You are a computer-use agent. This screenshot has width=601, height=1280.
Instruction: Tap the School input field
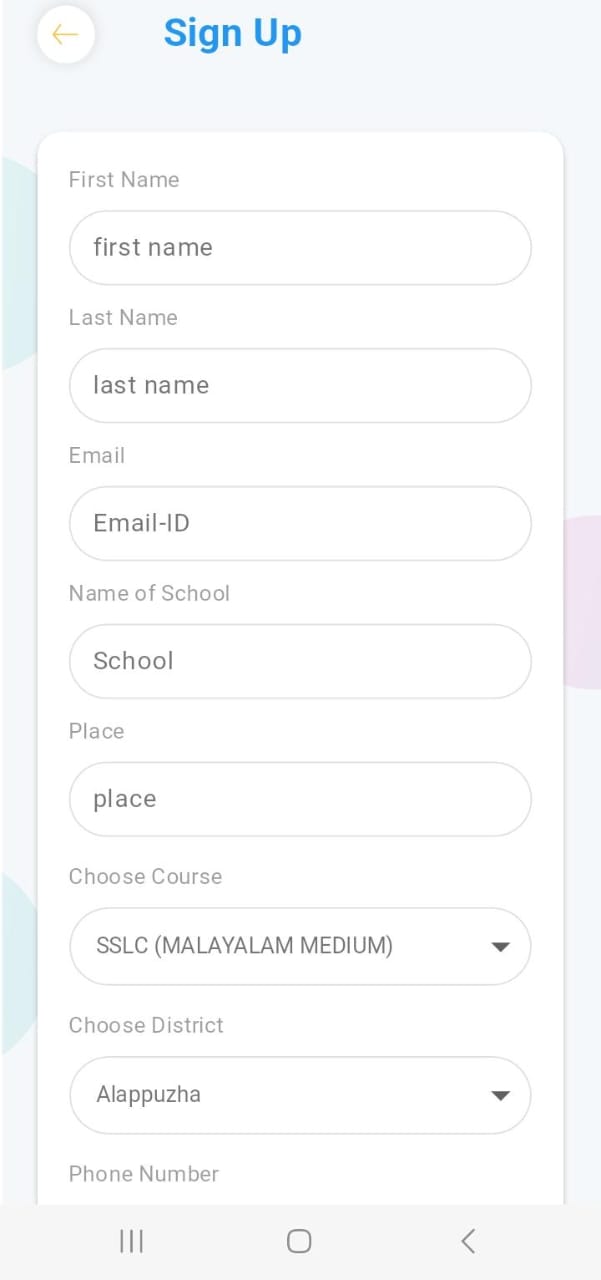click(x=299, y=662)
